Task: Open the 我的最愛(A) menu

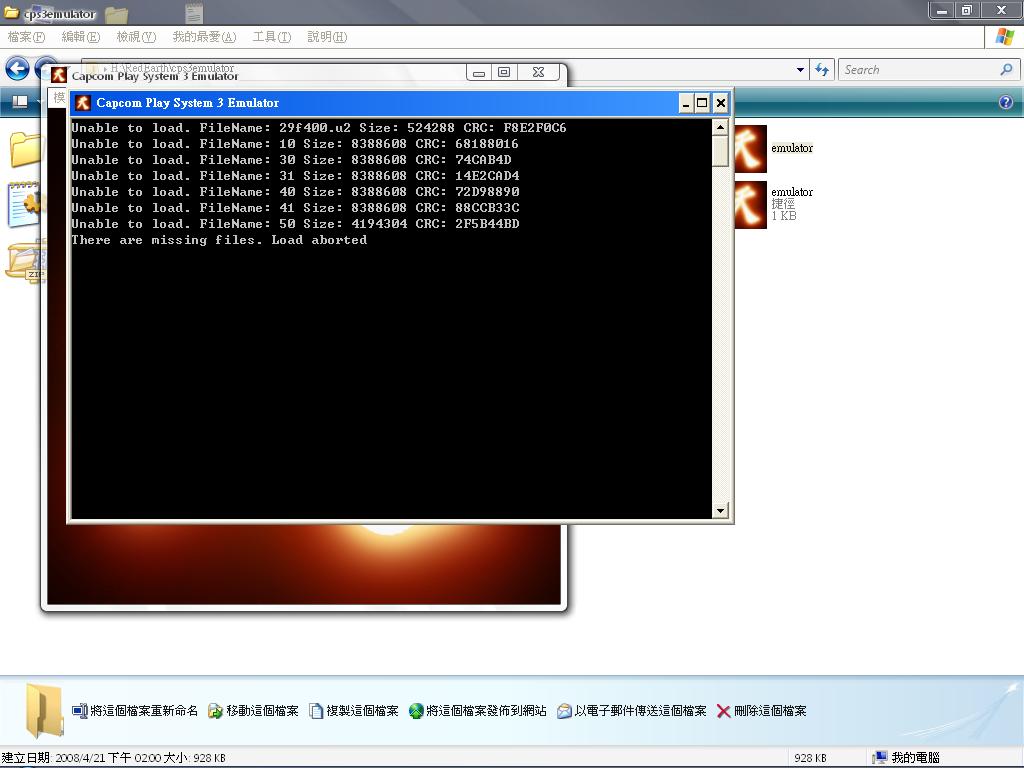Action: [204, 37]
